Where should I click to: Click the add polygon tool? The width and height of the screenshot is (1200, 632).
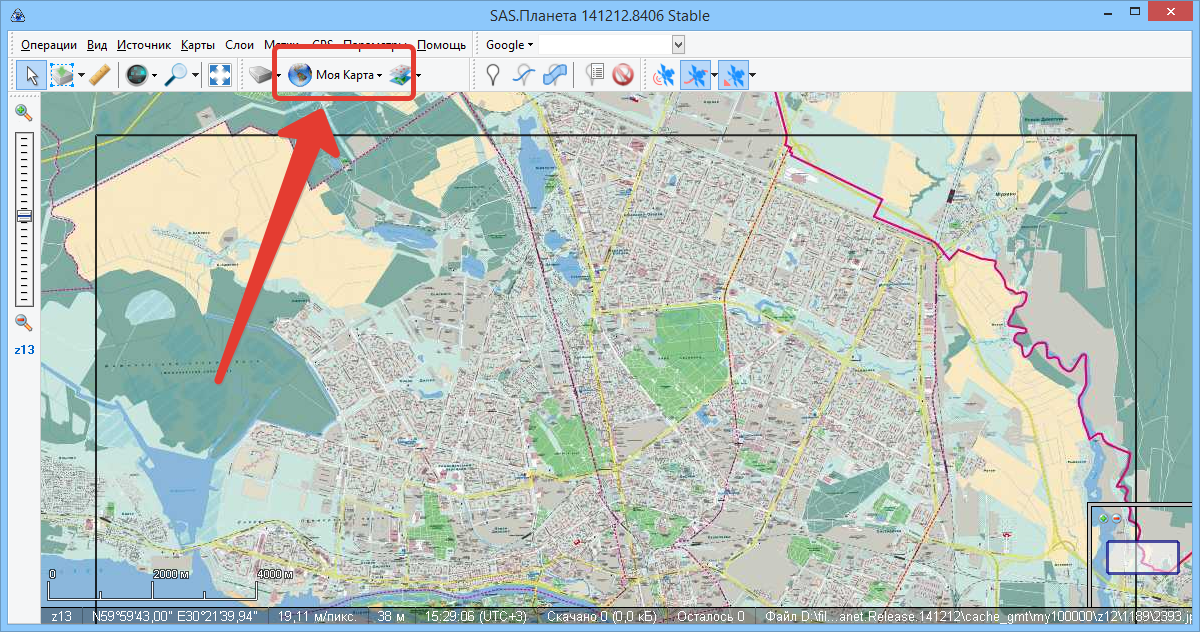[556, 75]
